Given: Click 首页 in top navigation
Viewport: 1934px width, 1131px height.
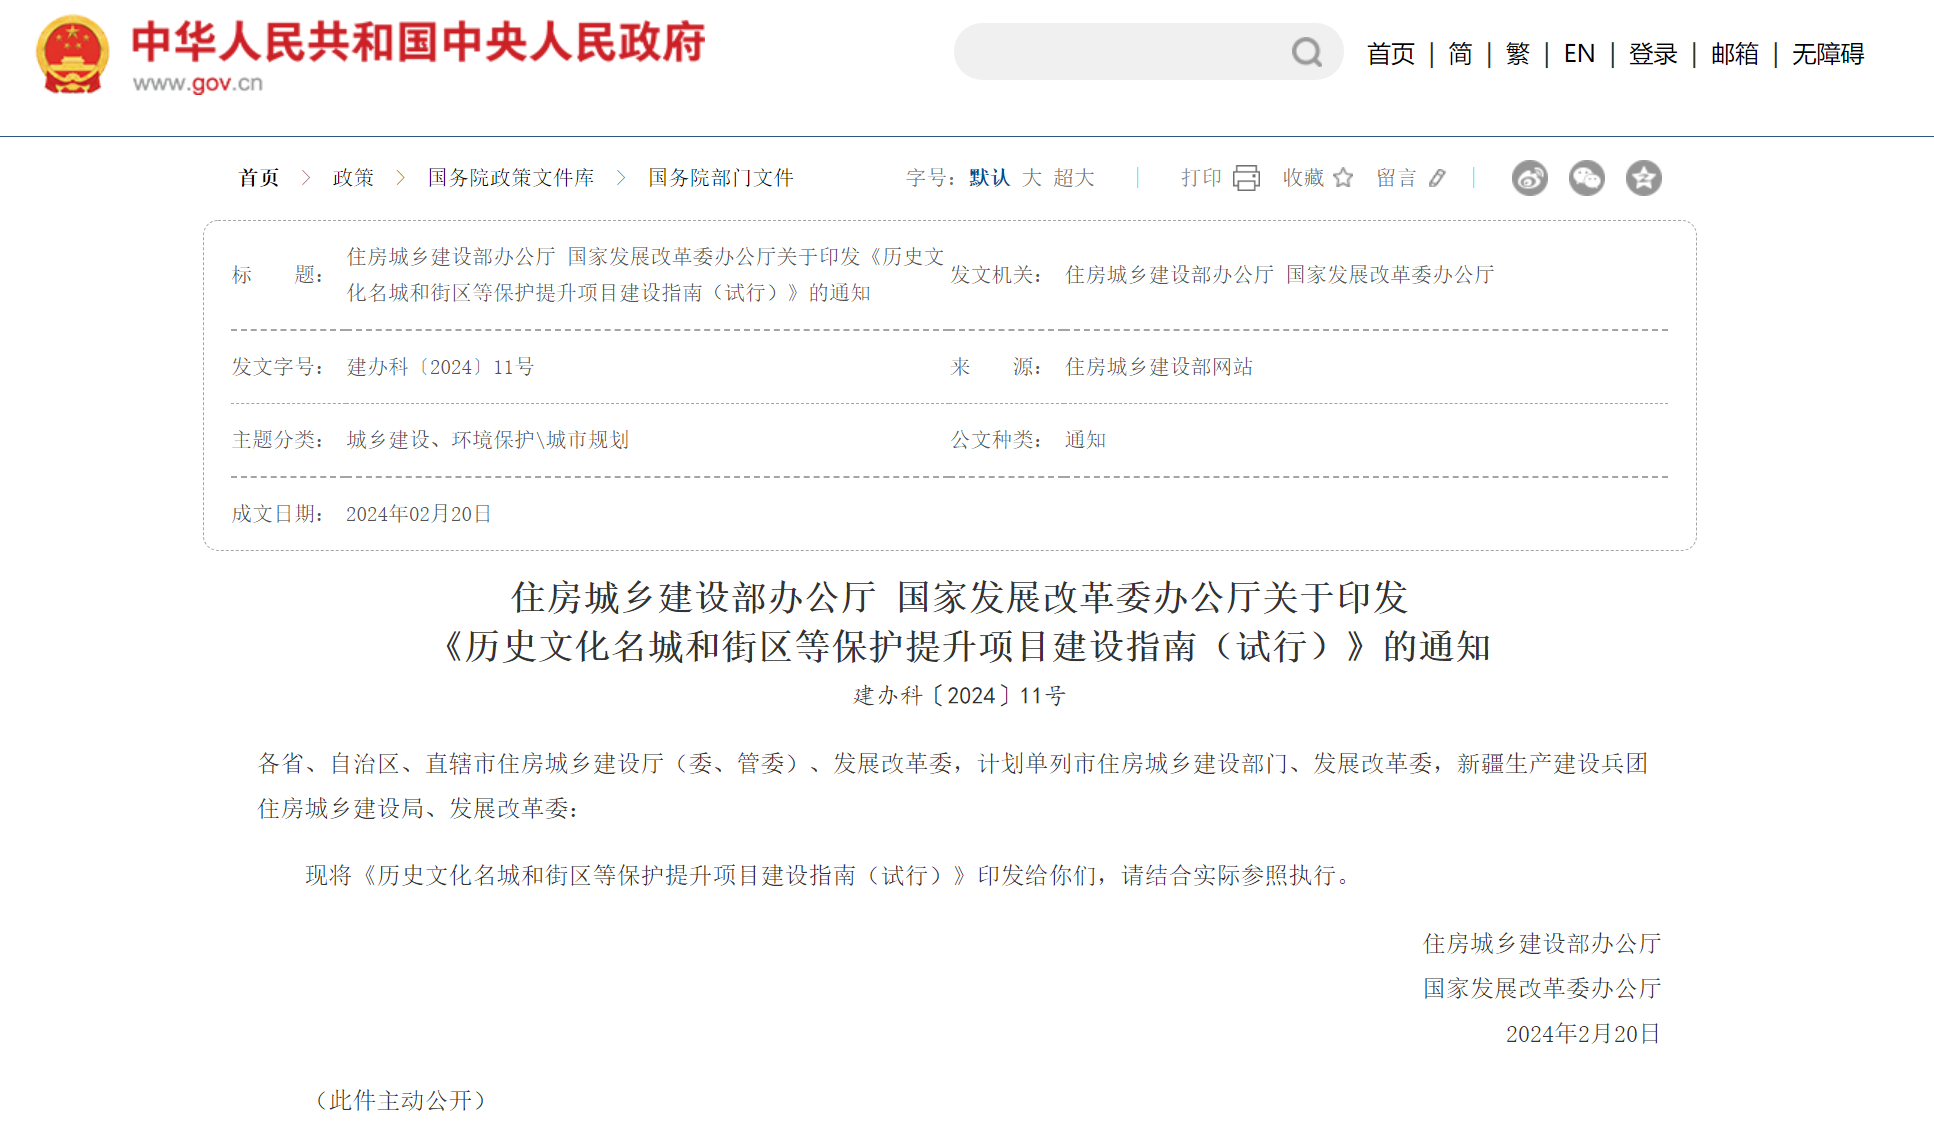Looking at the screenshot, I should pos(1391,54).
